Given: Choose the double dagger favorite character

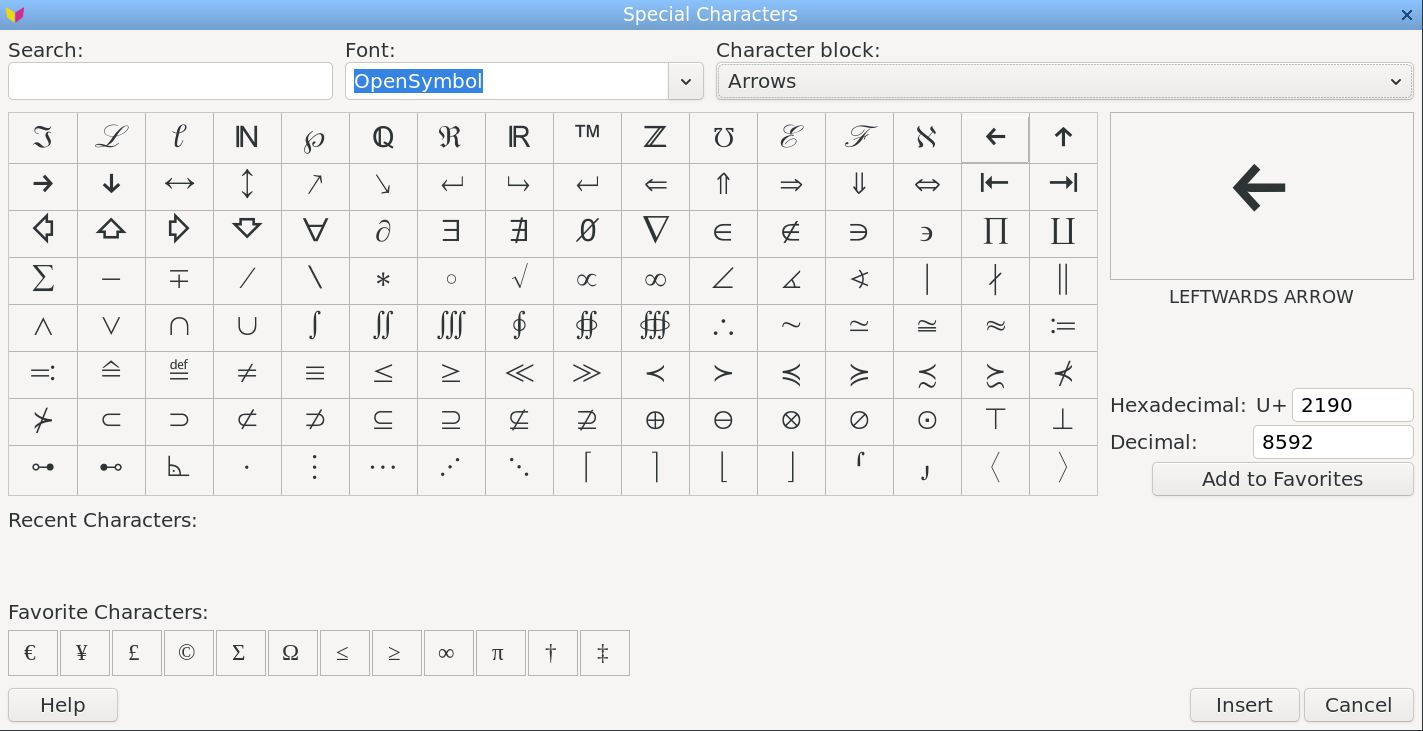Looking at the screenshot, I should tap(603, 653).
